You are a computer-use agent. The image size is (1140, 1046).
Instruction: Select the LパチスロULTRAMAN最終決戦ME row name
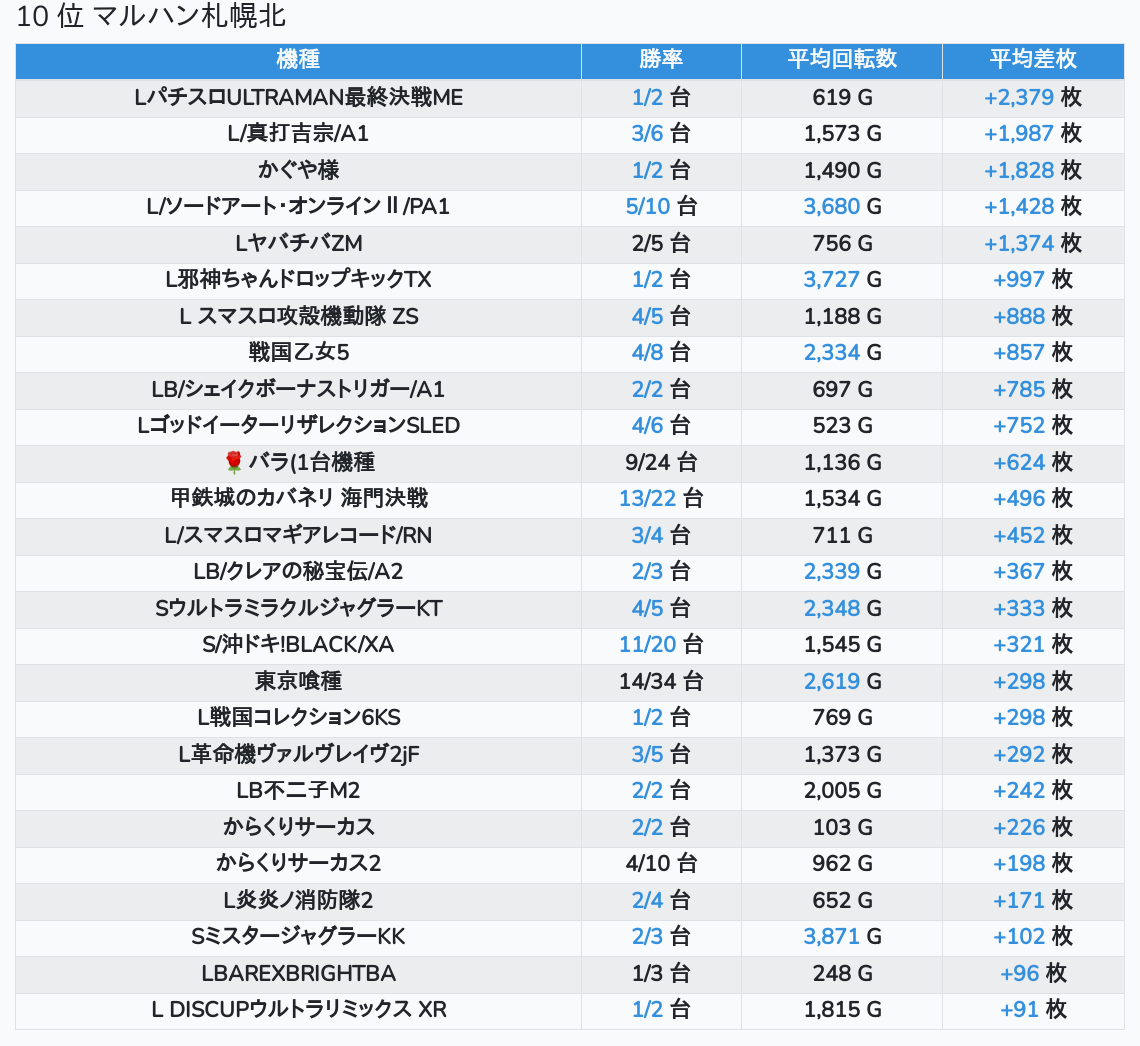click(x=298, y=97)
